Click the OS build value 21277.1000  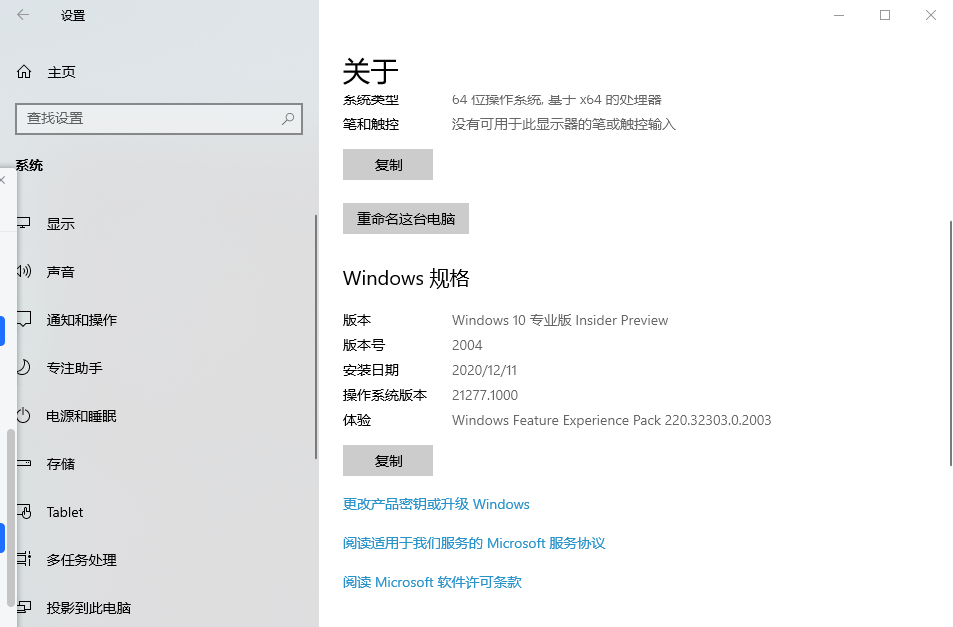pyautogui.click(x=484, y=395)
